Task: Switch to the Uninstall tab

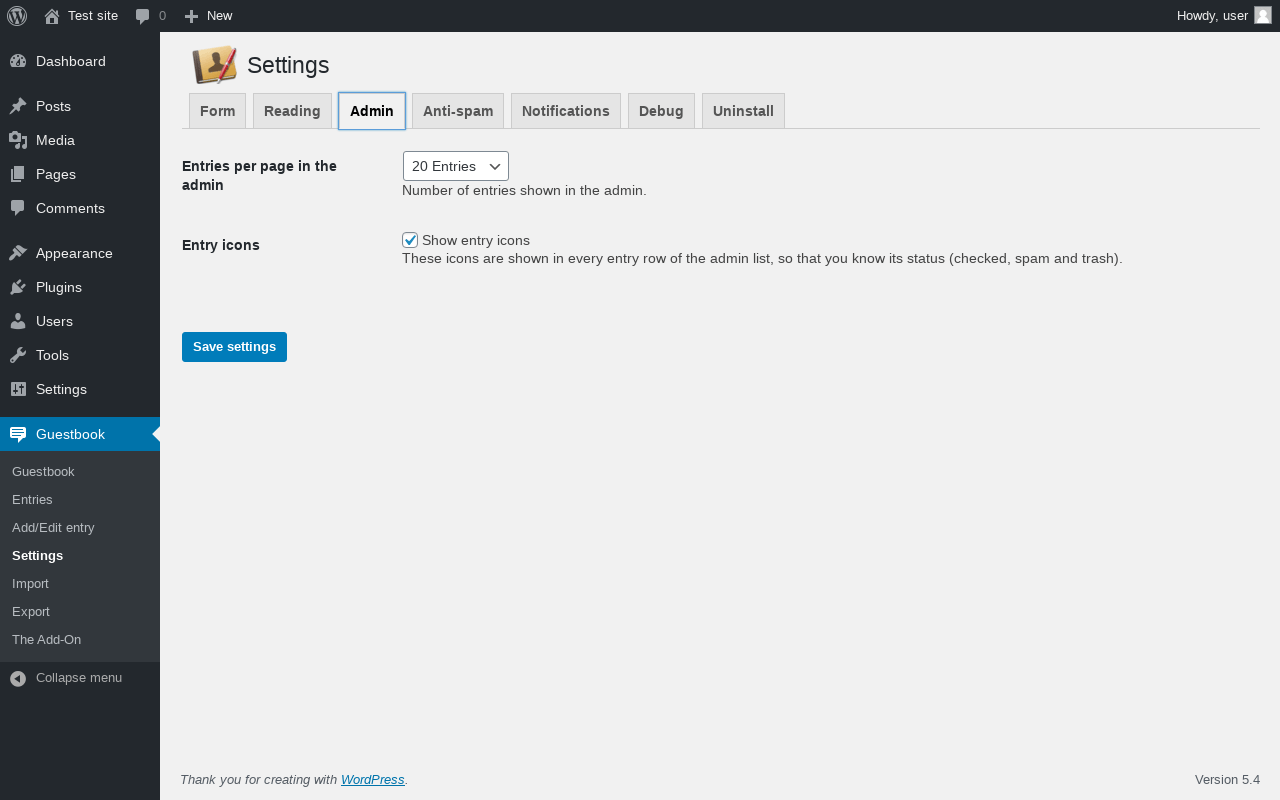Action: (743, 111)
